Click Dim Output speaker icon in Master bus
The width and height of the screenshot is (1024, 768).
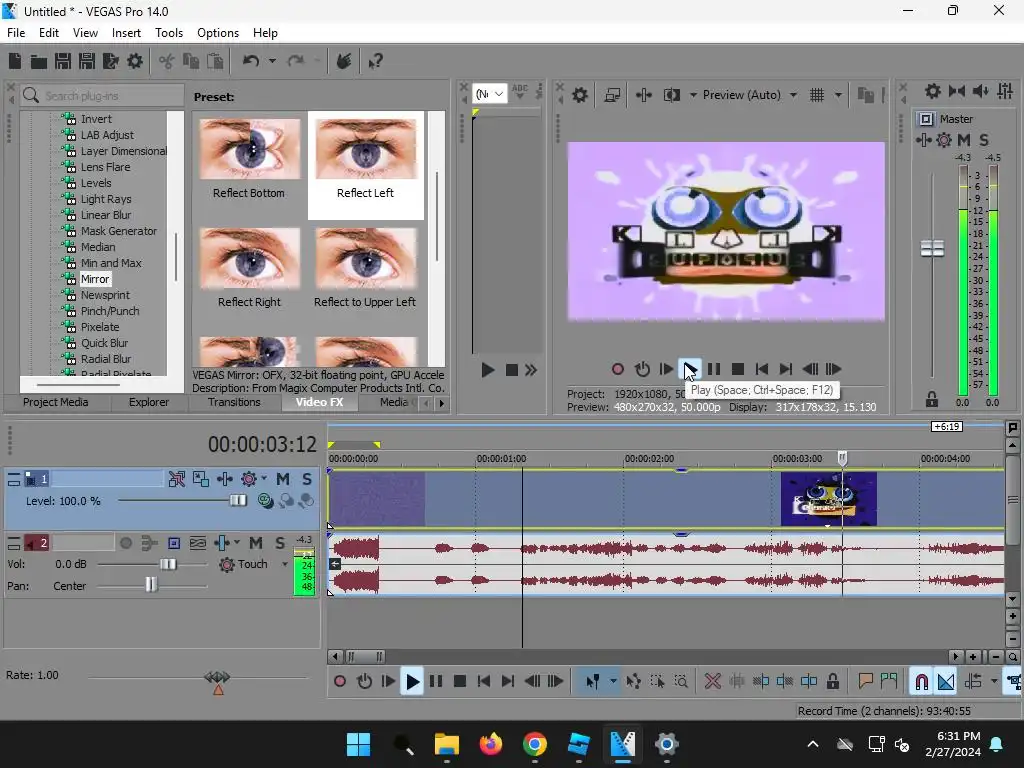coord(981,91)
